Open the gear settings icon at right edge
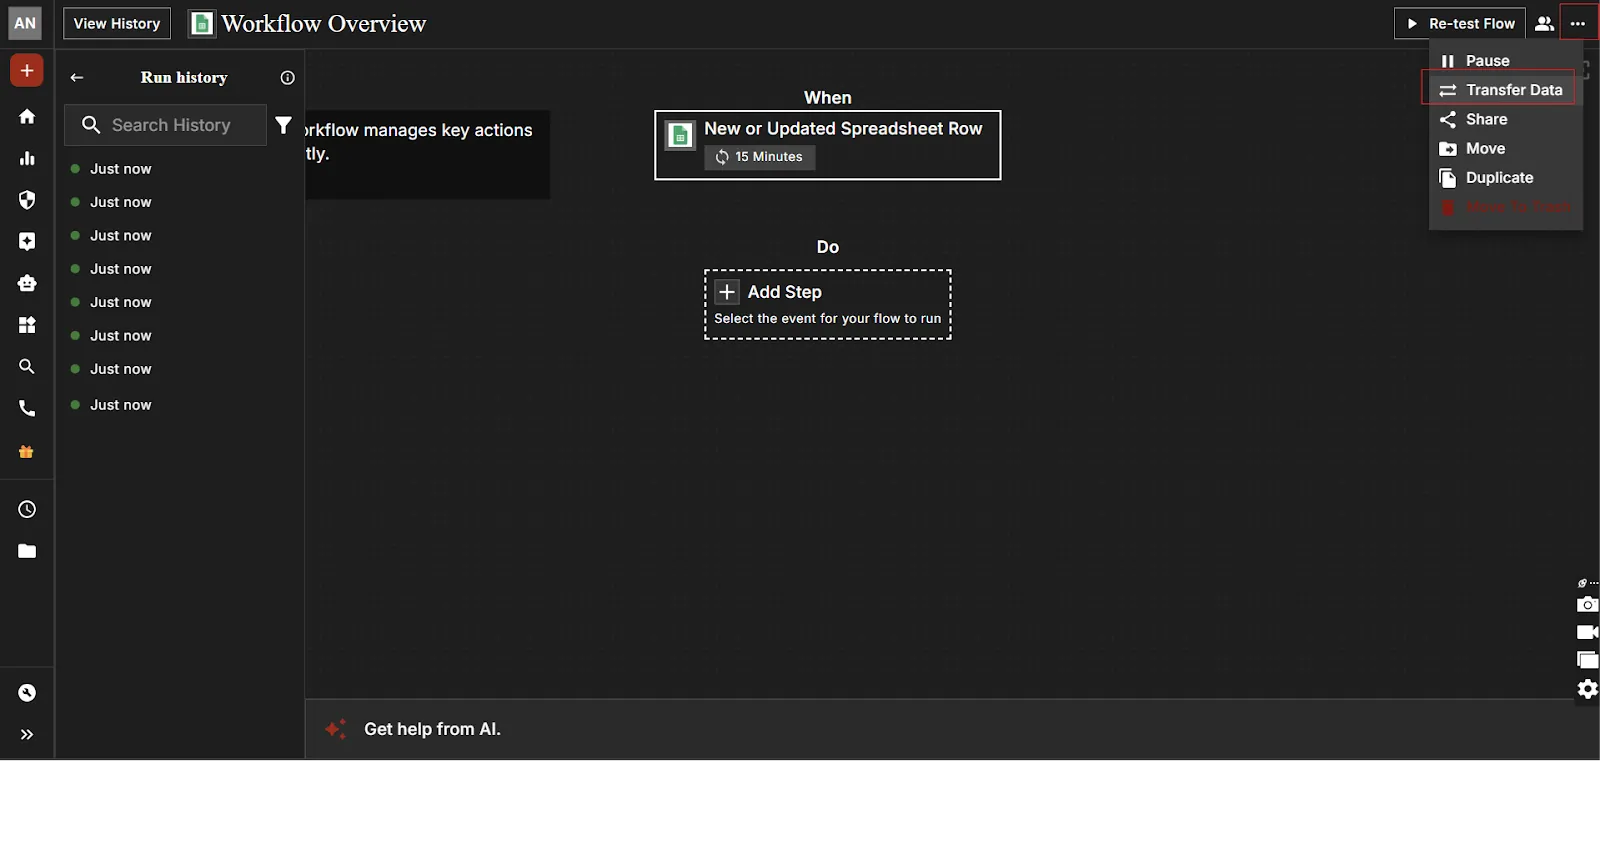Viewport: 1600px width, 860px height. point(1587,689)
